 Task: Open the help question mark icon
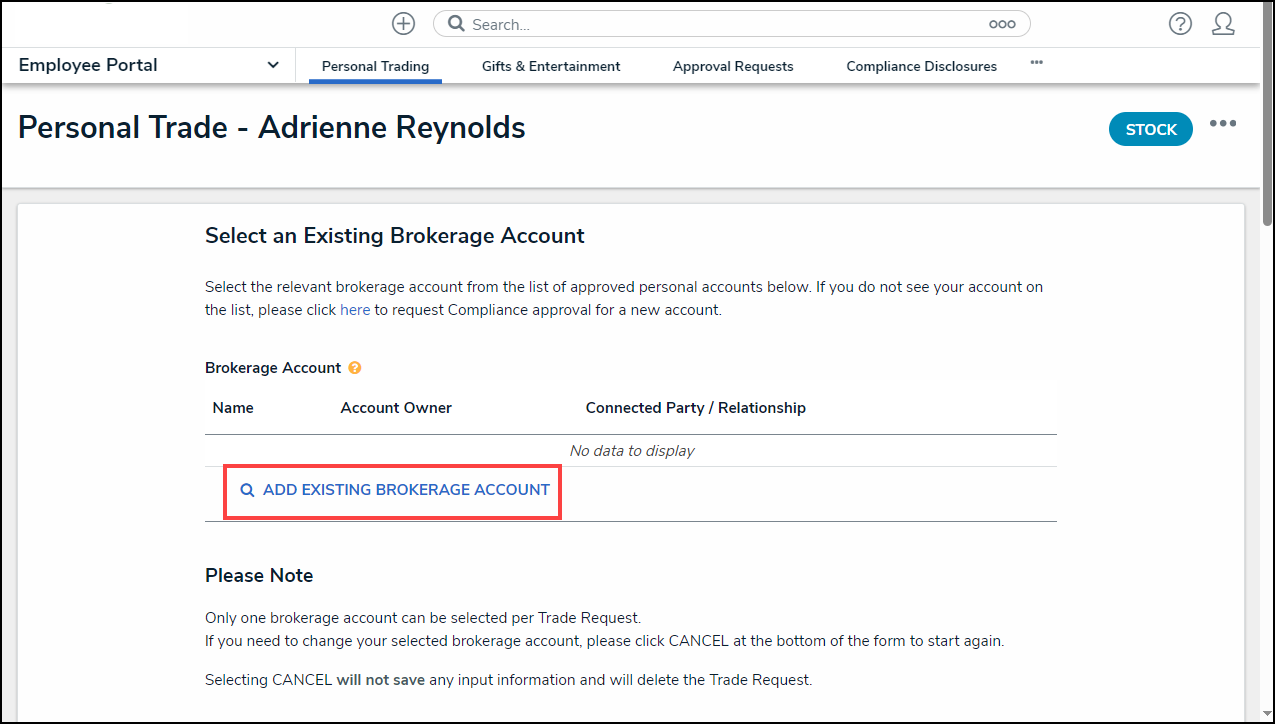coord(1180,23)
